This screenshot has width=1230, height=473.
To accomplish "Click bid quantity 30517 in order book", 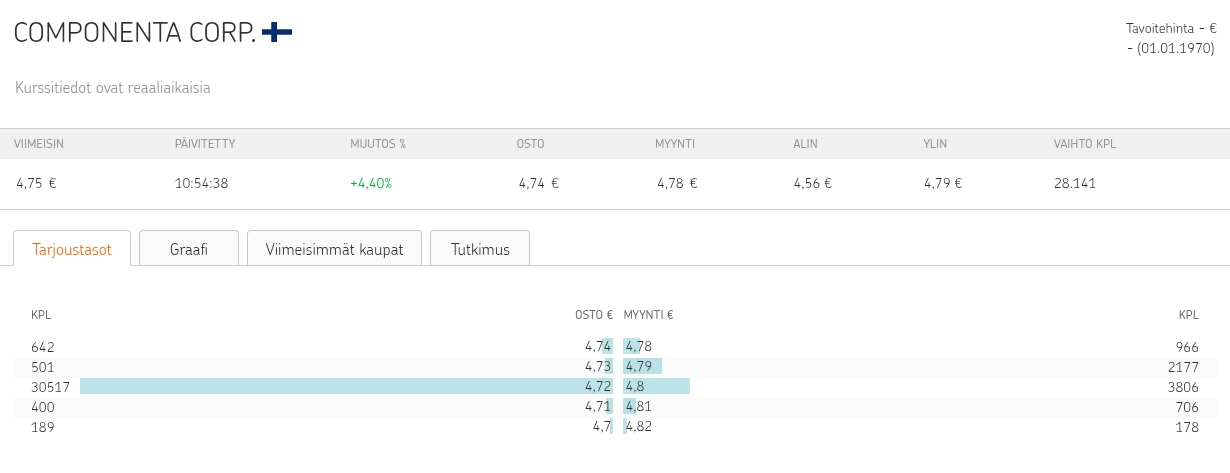I will pos(49,387).
